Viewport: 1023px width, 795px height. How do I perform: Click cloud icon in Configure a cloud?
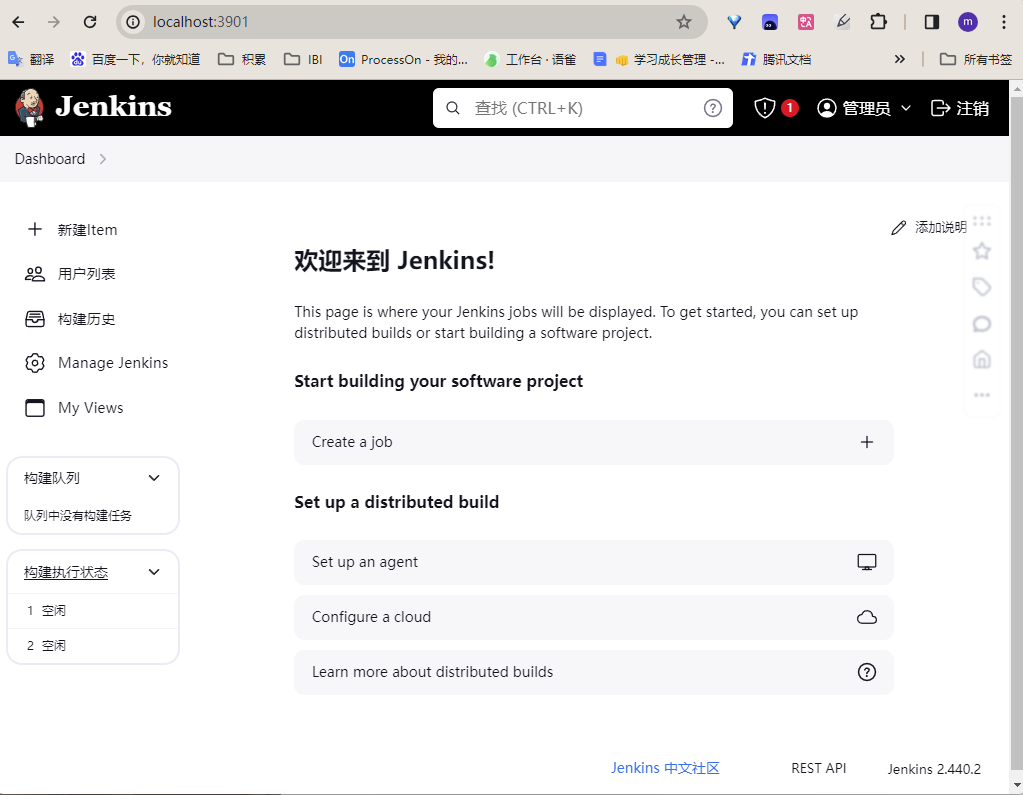(x=866, y=617)
